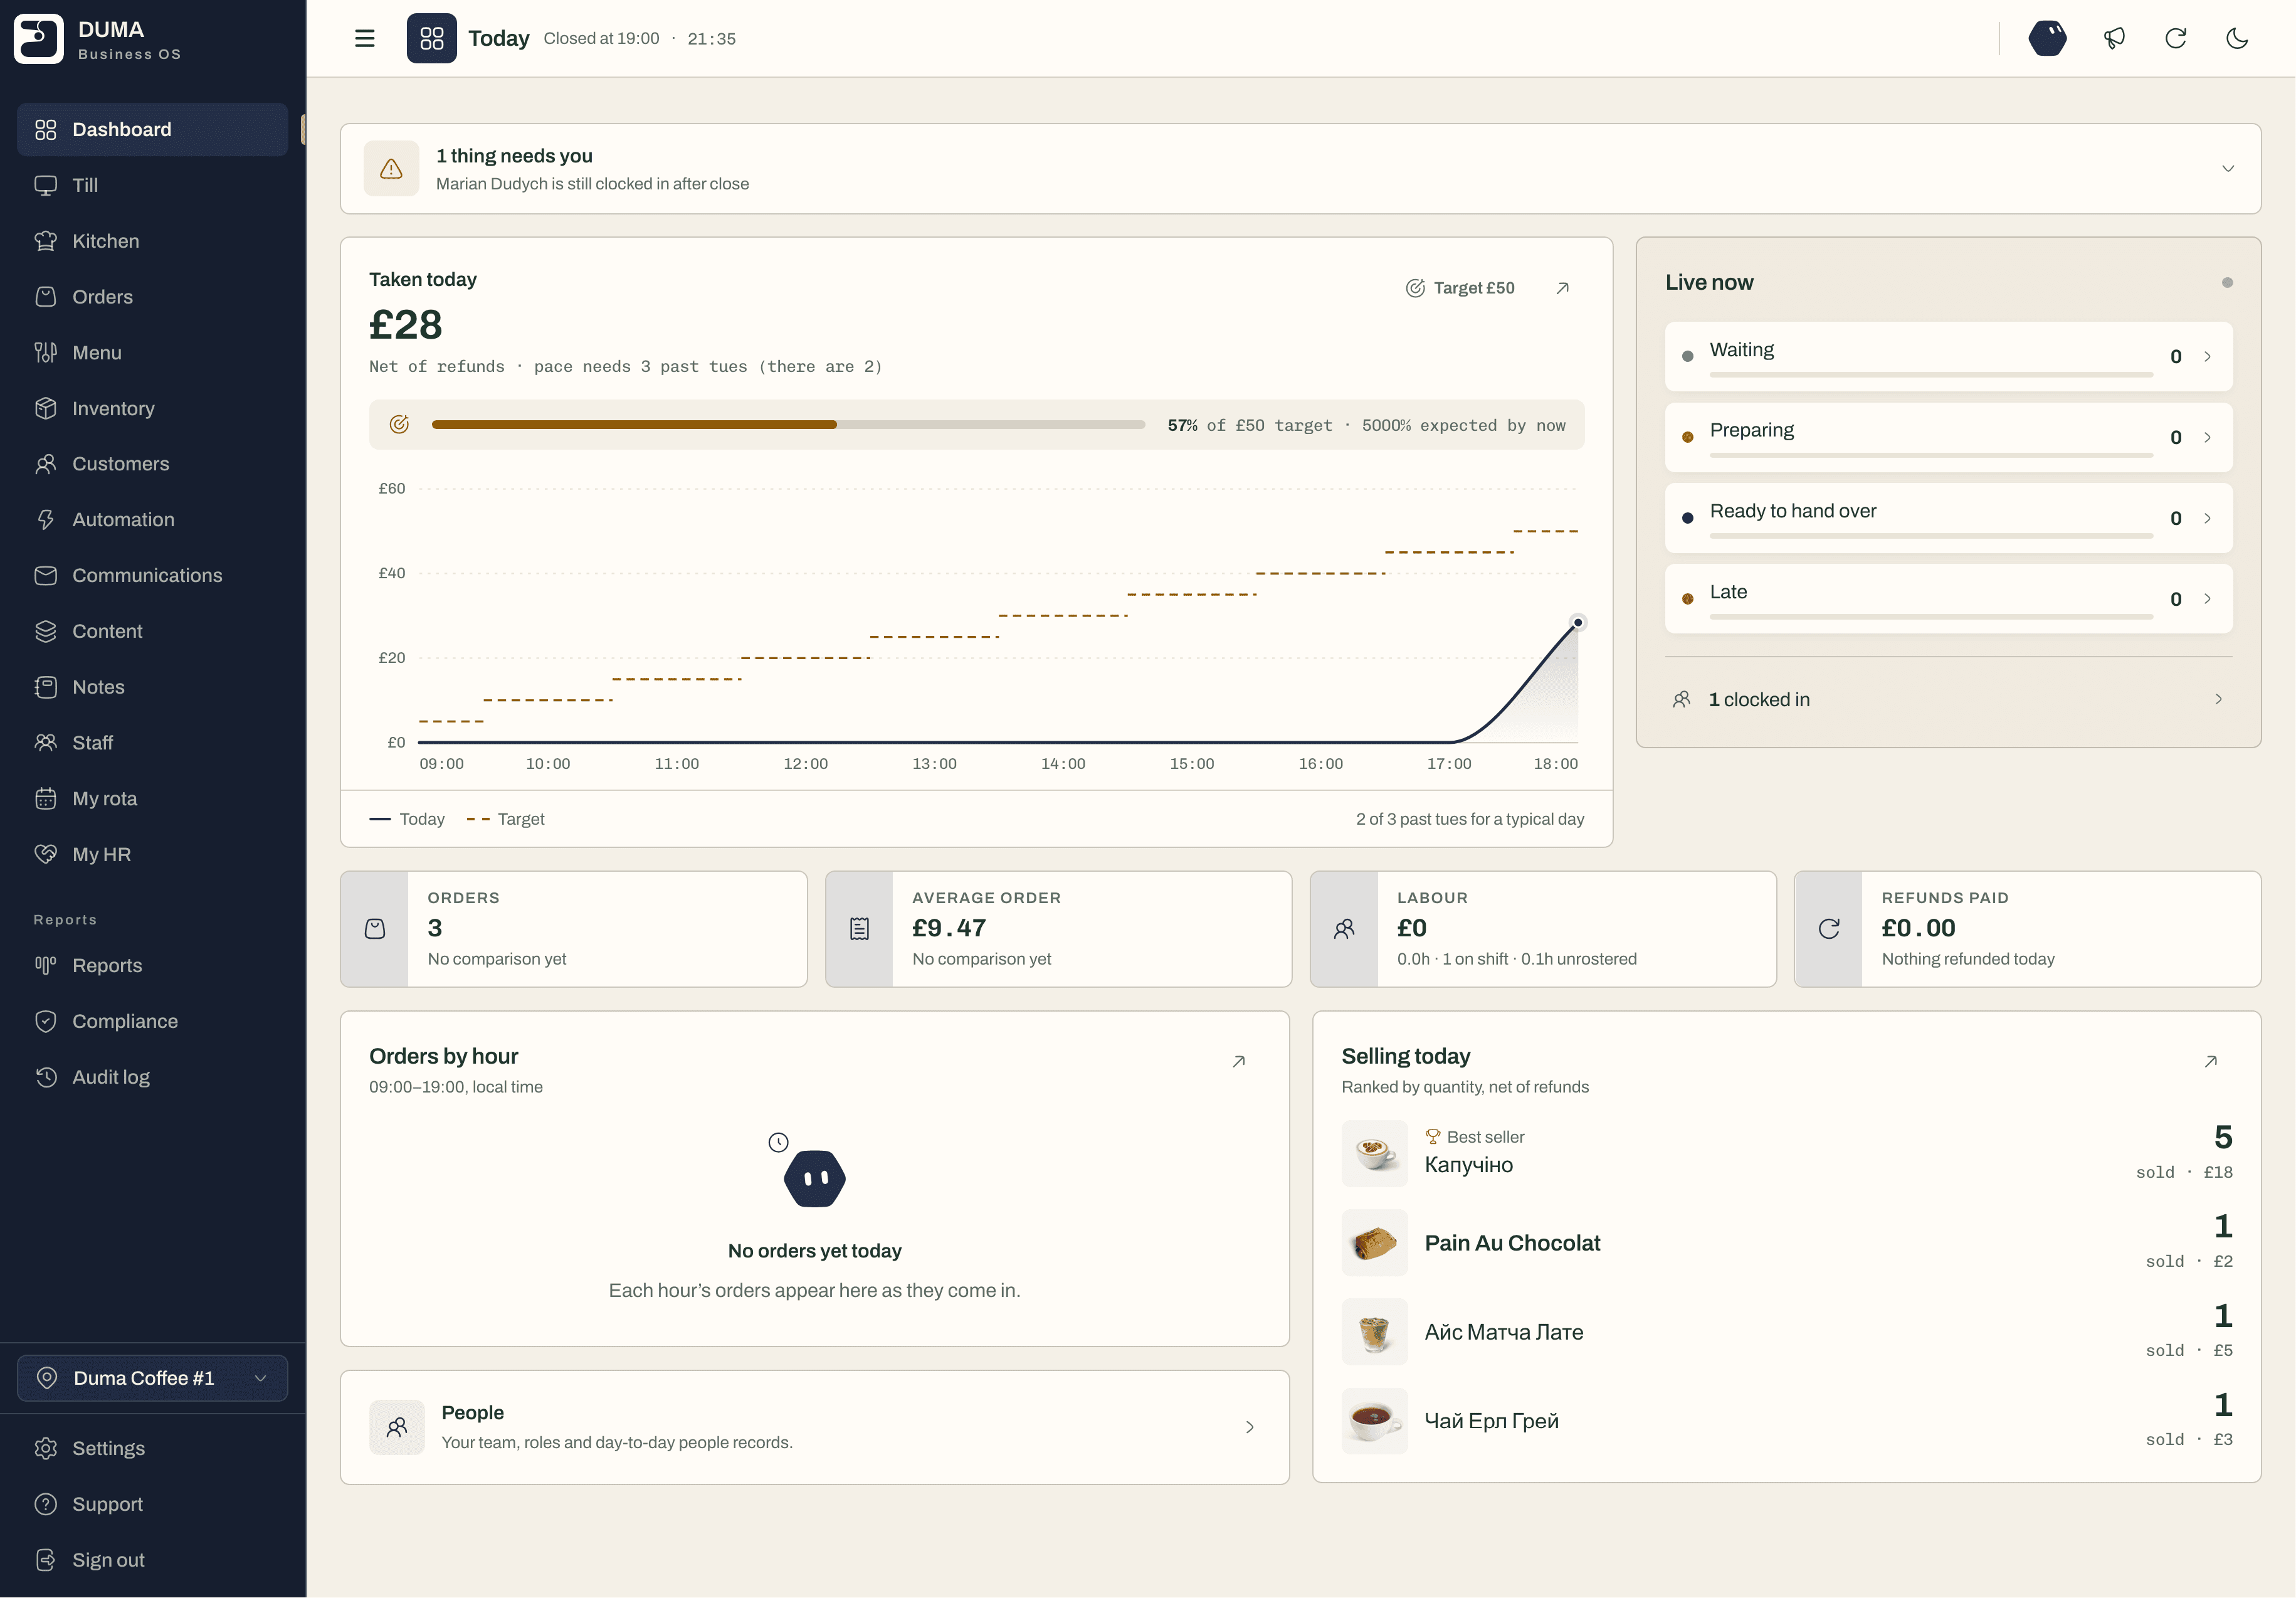Open the Waiting orders row chevron
Image resolution: width=2296 pixels, height=1598 pixels.
pyautogui.click(x=2207, y=357)
